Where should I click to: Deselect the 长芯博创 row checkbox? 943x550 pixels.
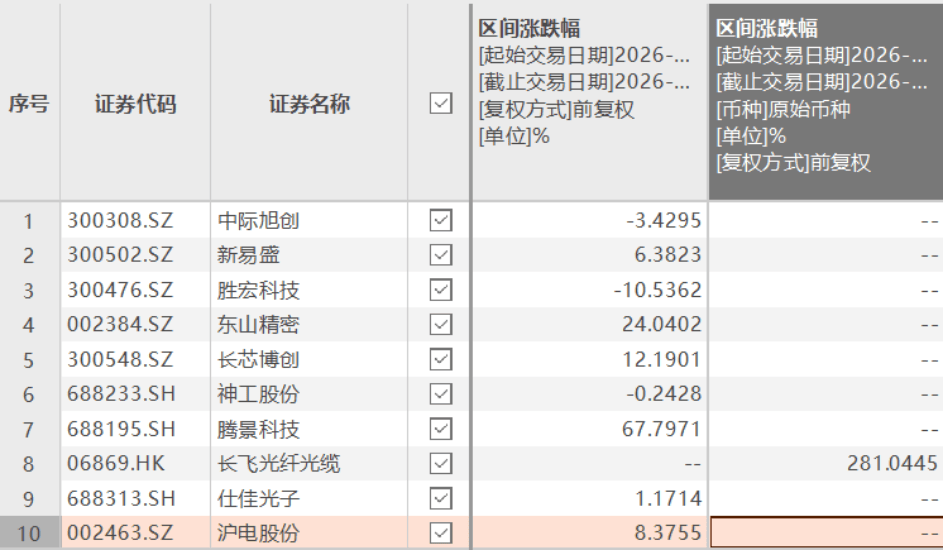pos(440,359)
